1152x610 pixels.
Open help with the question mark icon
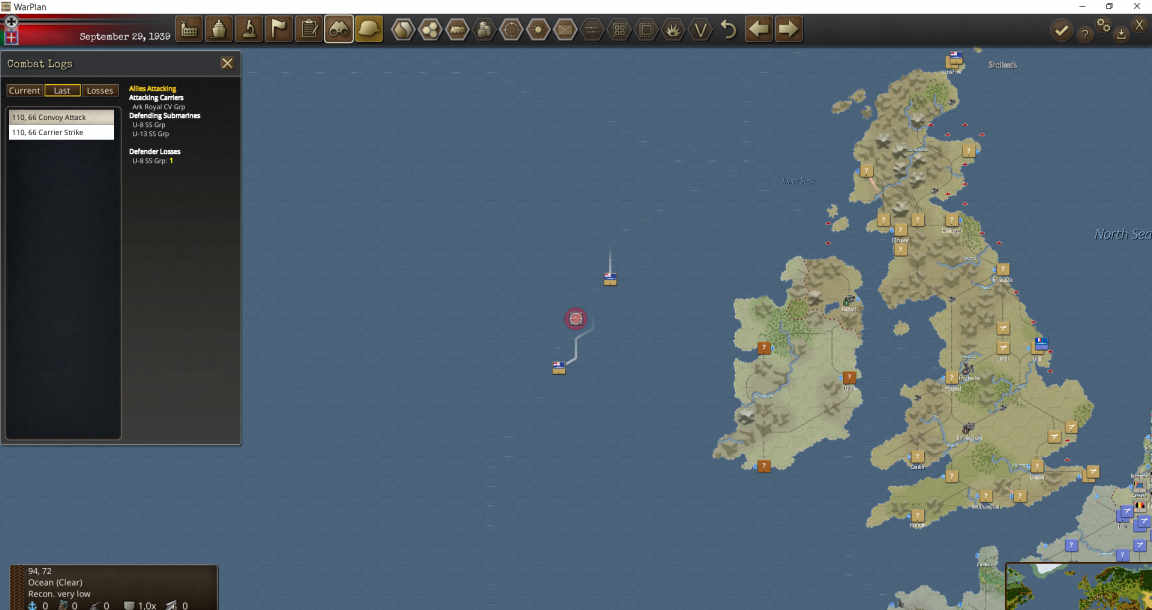[1084, 34]
